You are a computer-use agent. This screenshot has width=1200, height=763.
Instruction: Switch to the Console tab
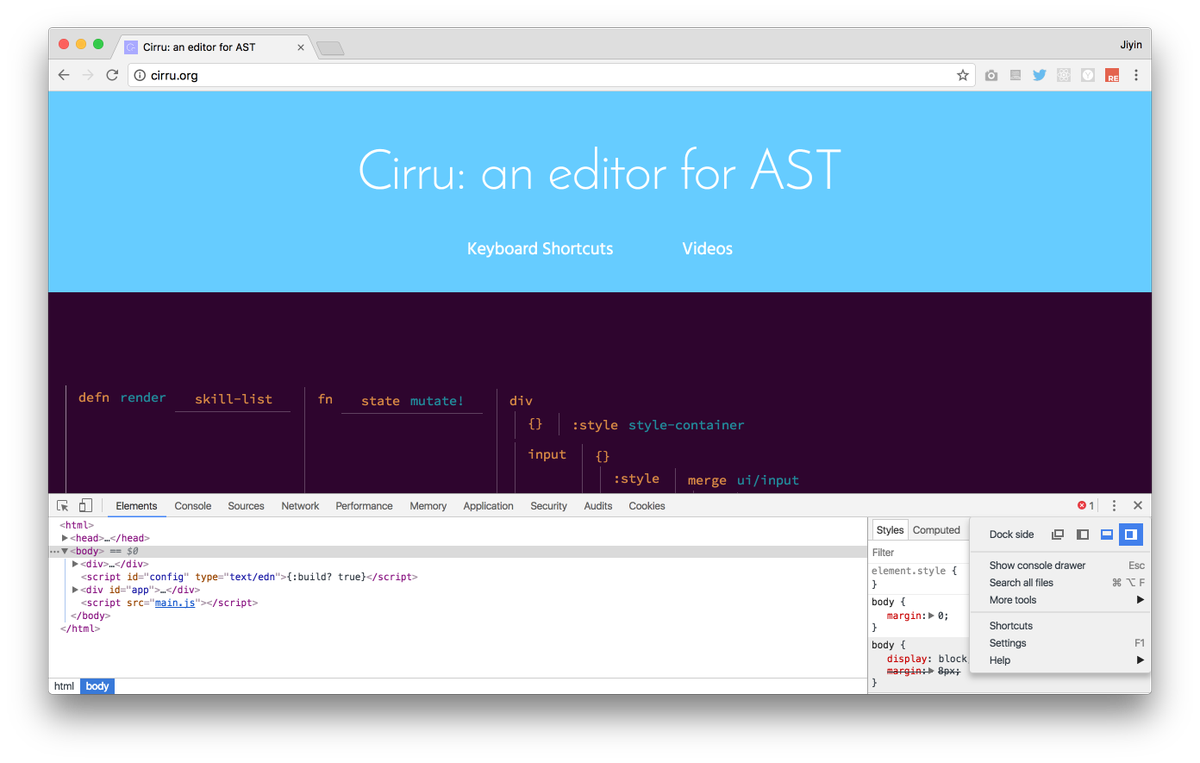pos(193,506)
